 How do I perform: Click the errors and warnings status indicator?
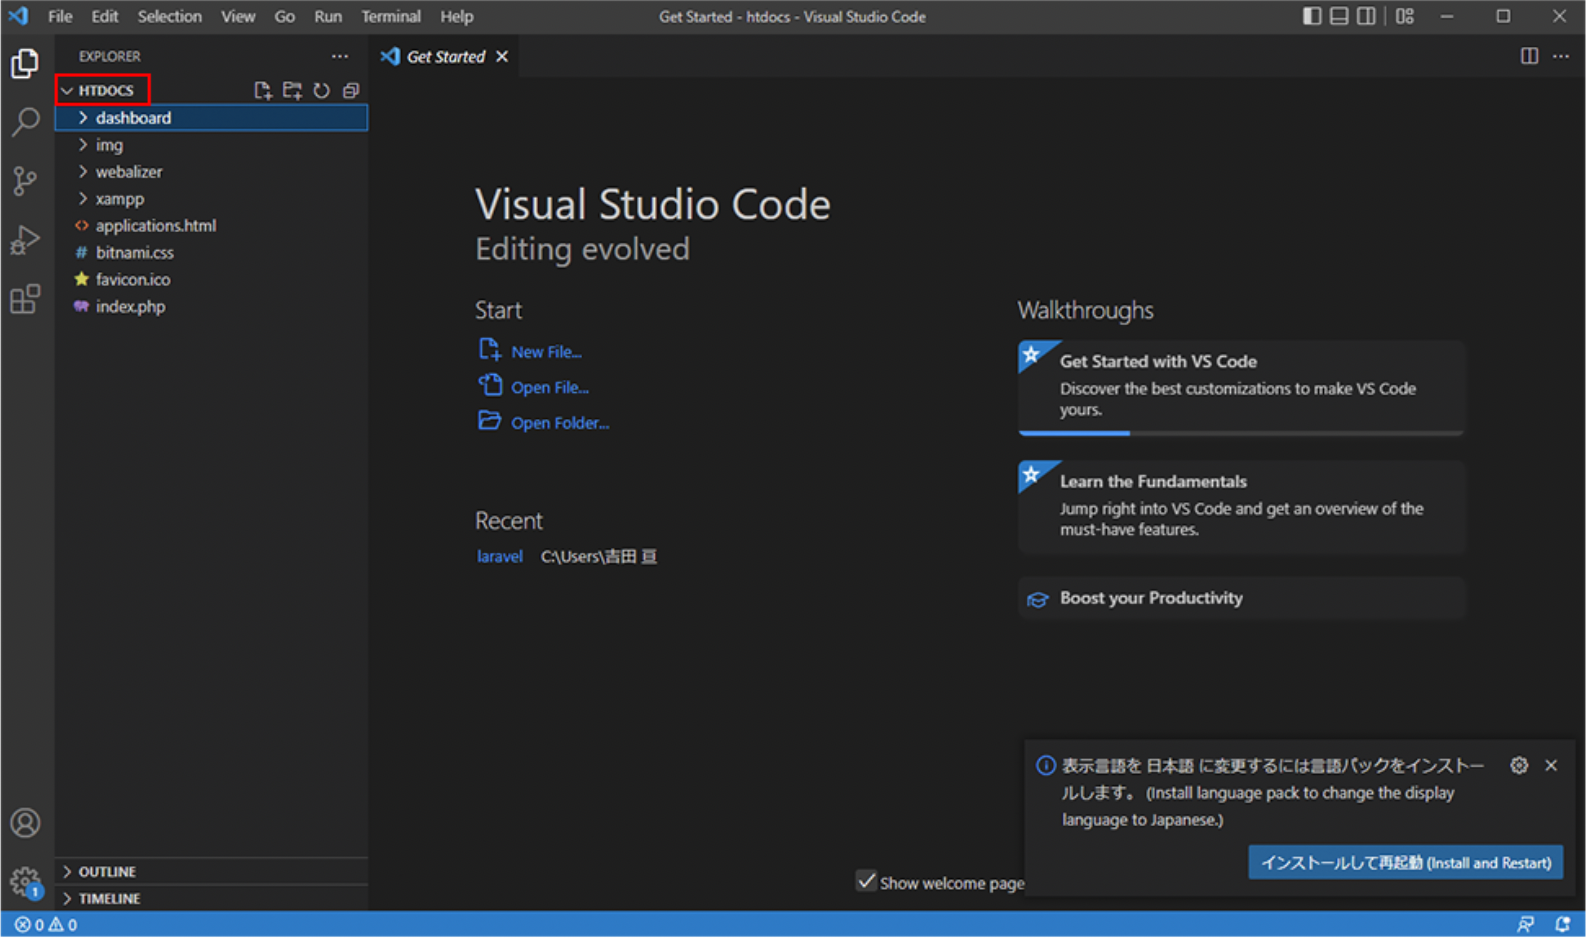[46, 925]
